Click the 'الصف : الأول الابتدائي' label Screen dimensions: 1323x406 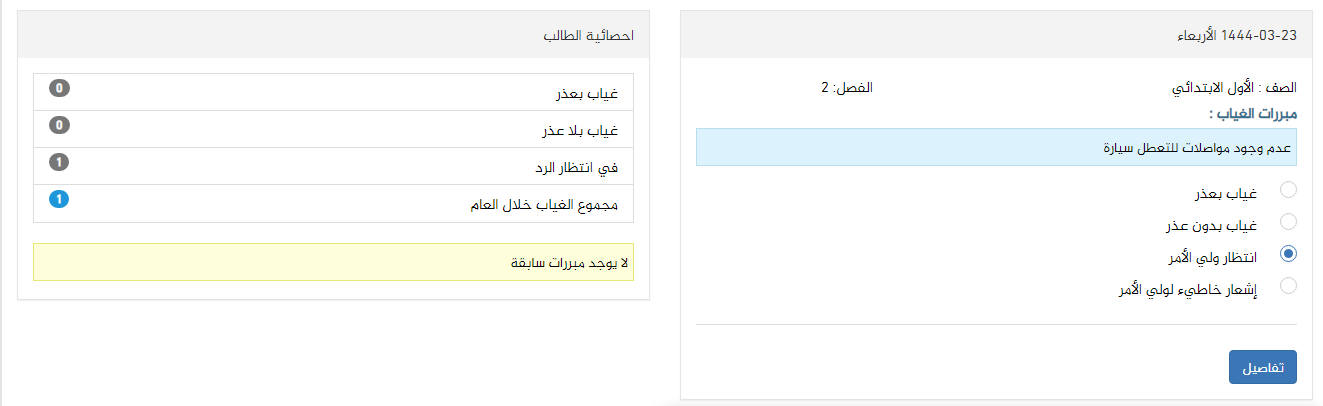coord(1233,88)
